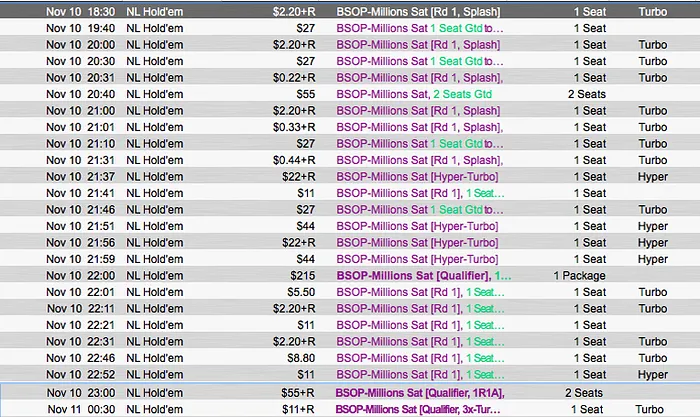Pick the Nov 10 21:41 $11 tournament
This screenshot has width=700, height=417.
(x=350, y=193)
